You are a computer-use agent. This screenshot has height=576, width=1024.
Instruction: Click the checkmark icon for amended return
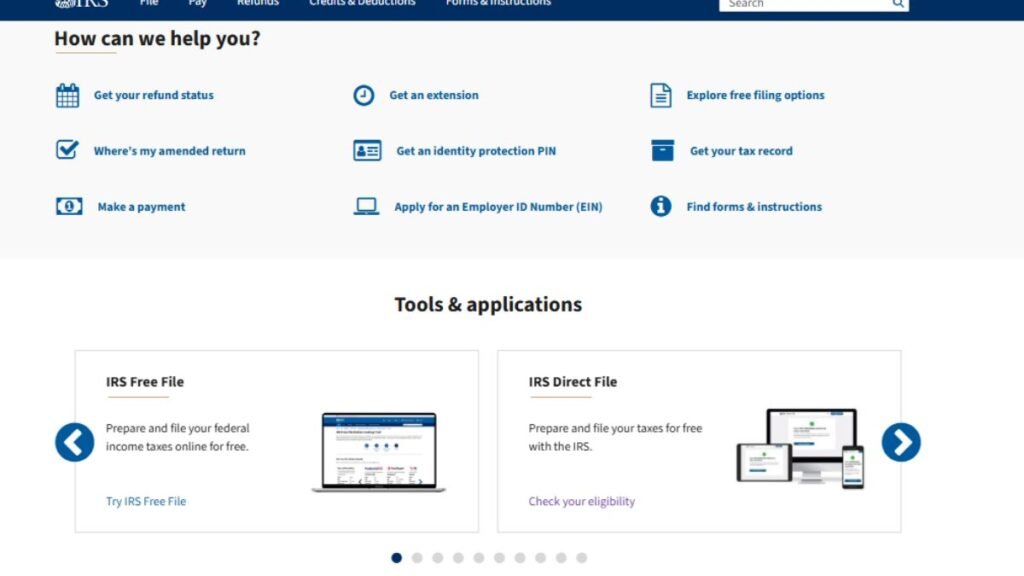[x=67, y=150]
